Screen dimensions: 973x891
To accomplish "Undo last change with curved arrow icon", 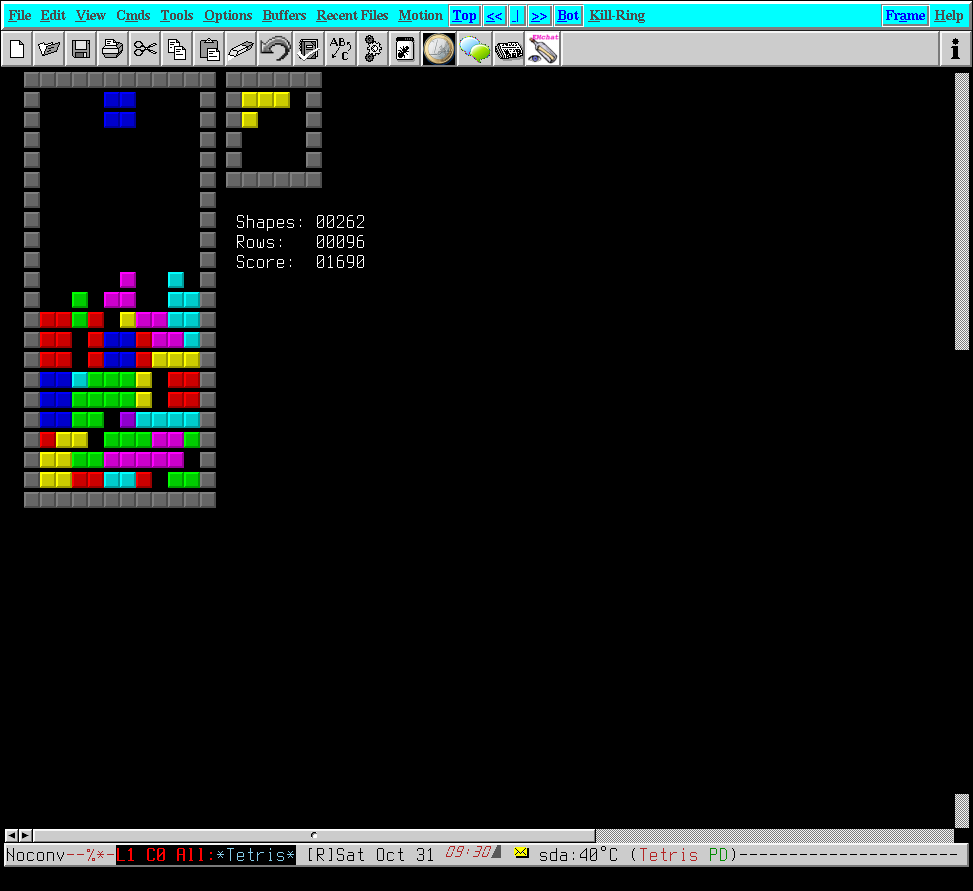I will (x=275, y=49).
